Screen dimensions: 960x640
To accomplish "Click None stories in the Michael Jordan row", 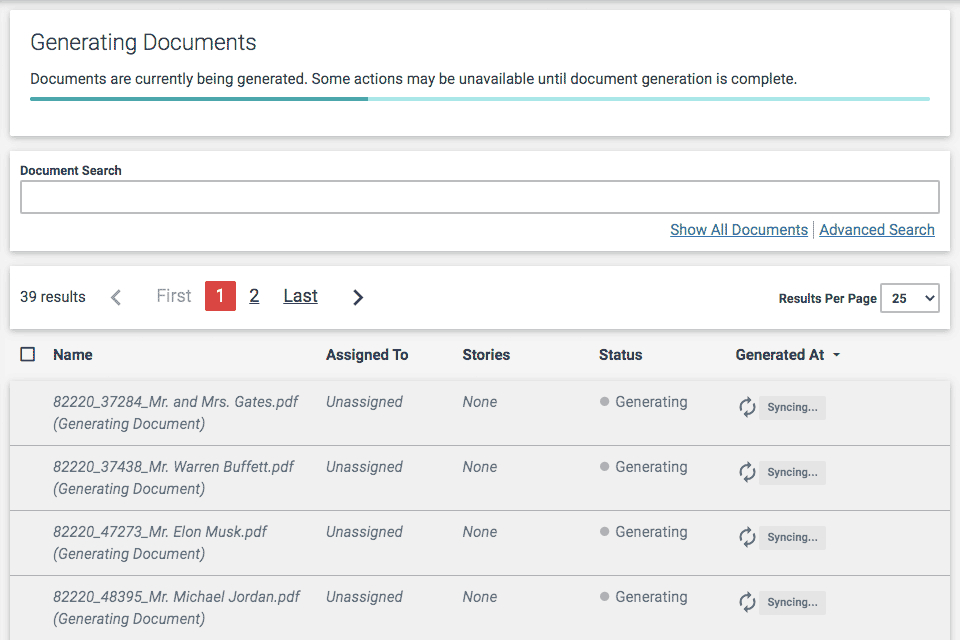I will tap(480, 597).
